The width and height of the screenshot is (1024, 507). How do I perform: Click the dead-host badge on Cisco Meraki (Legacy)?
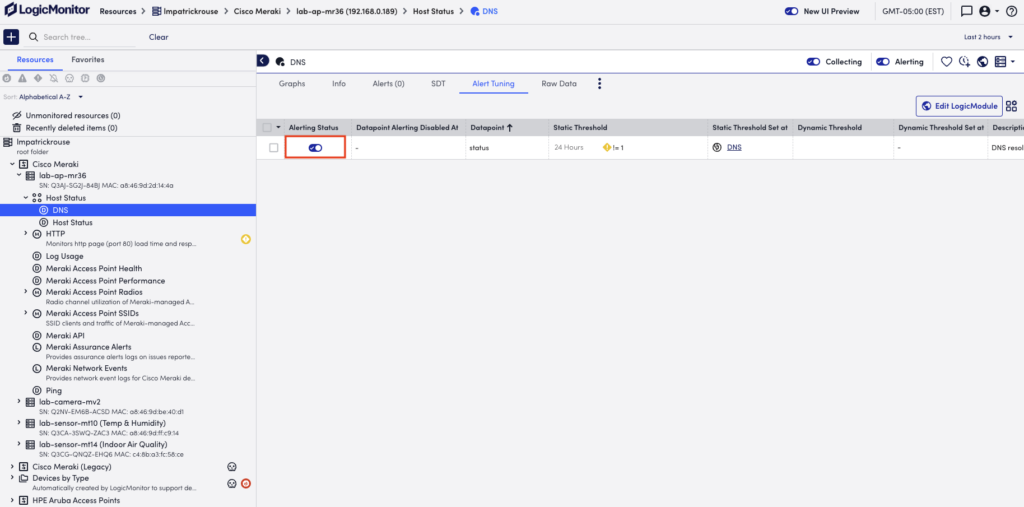click(x=231, y=466)
